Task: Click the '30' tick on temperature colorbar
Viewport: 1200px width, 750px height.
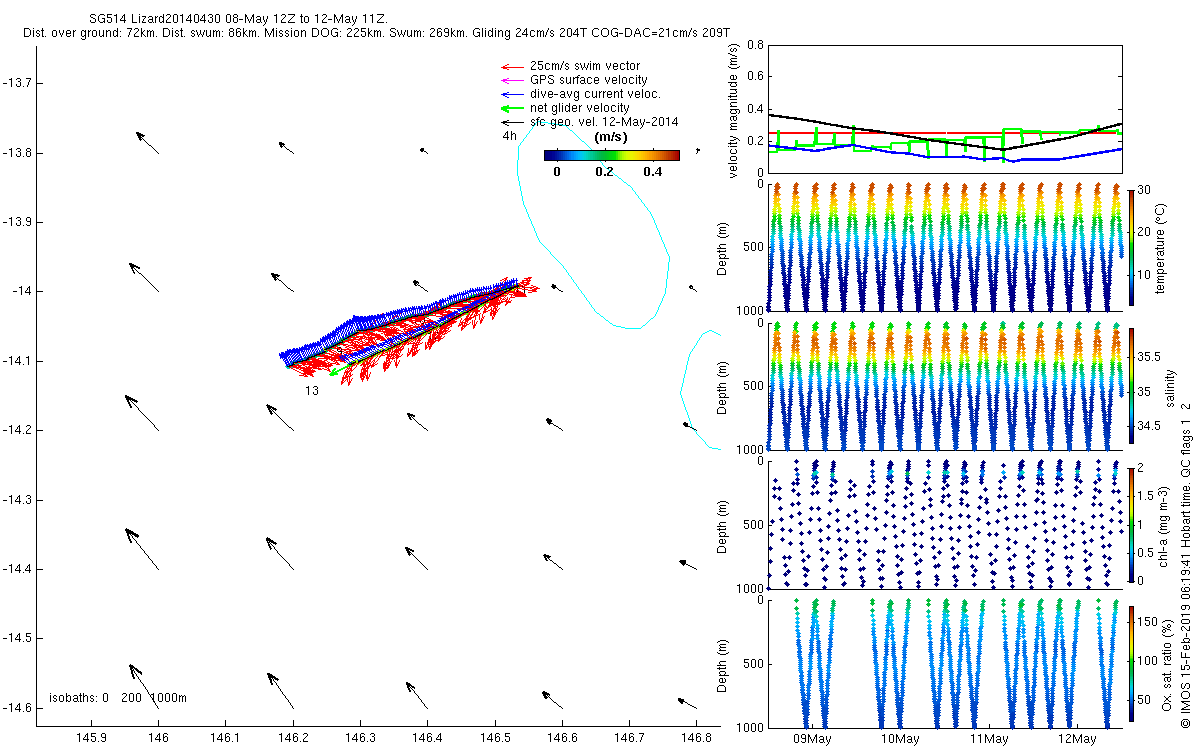Action: [1145, 190]
